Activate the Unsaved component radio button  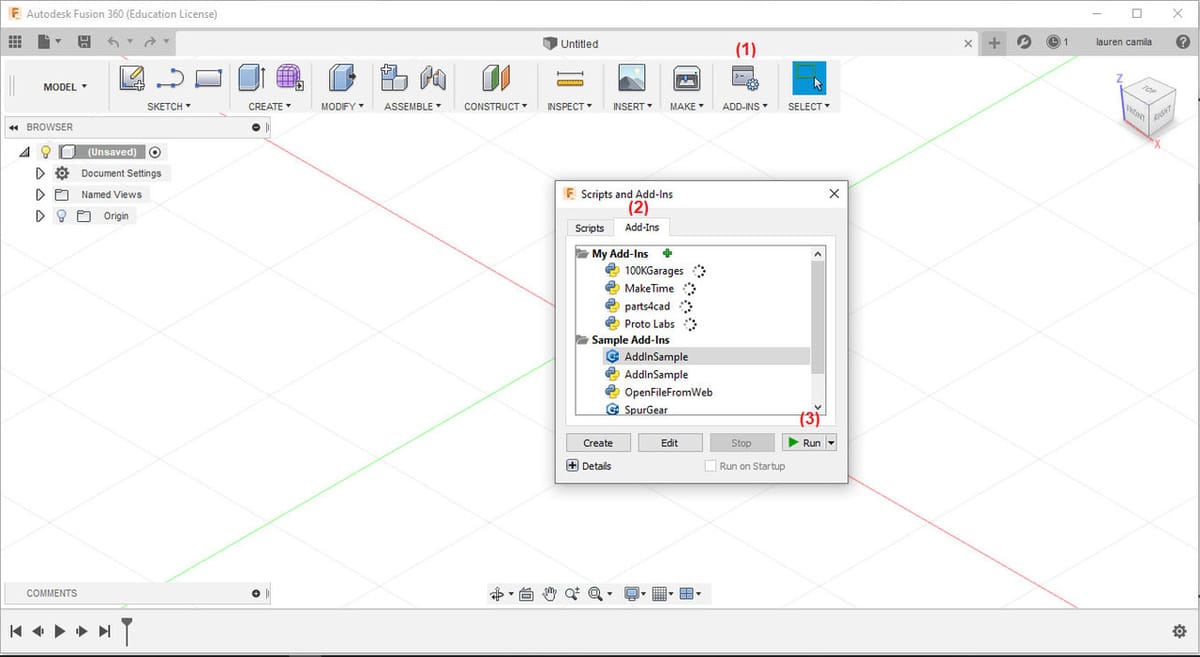[155, 152]
